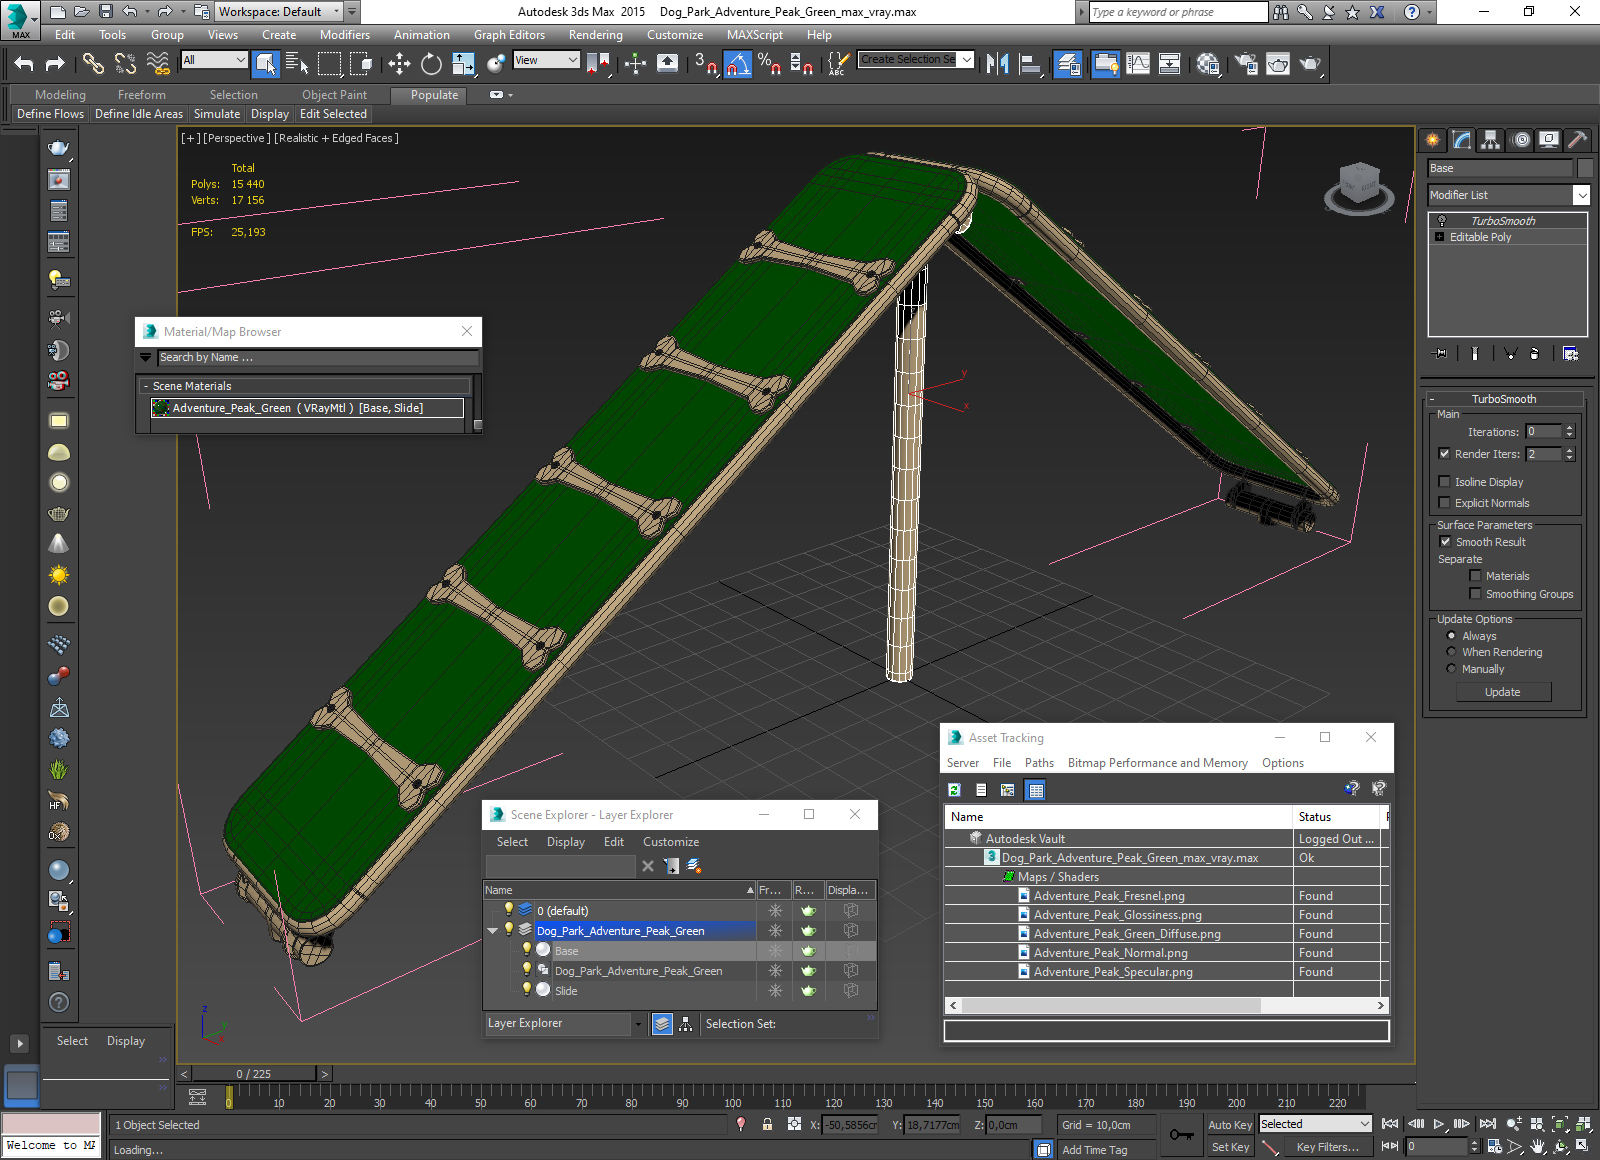Image resolution: width=1600 pixels, height=1160 pixels.
Task: Toggle visibility bulb of Slide layer item
Action: [527, 989]
